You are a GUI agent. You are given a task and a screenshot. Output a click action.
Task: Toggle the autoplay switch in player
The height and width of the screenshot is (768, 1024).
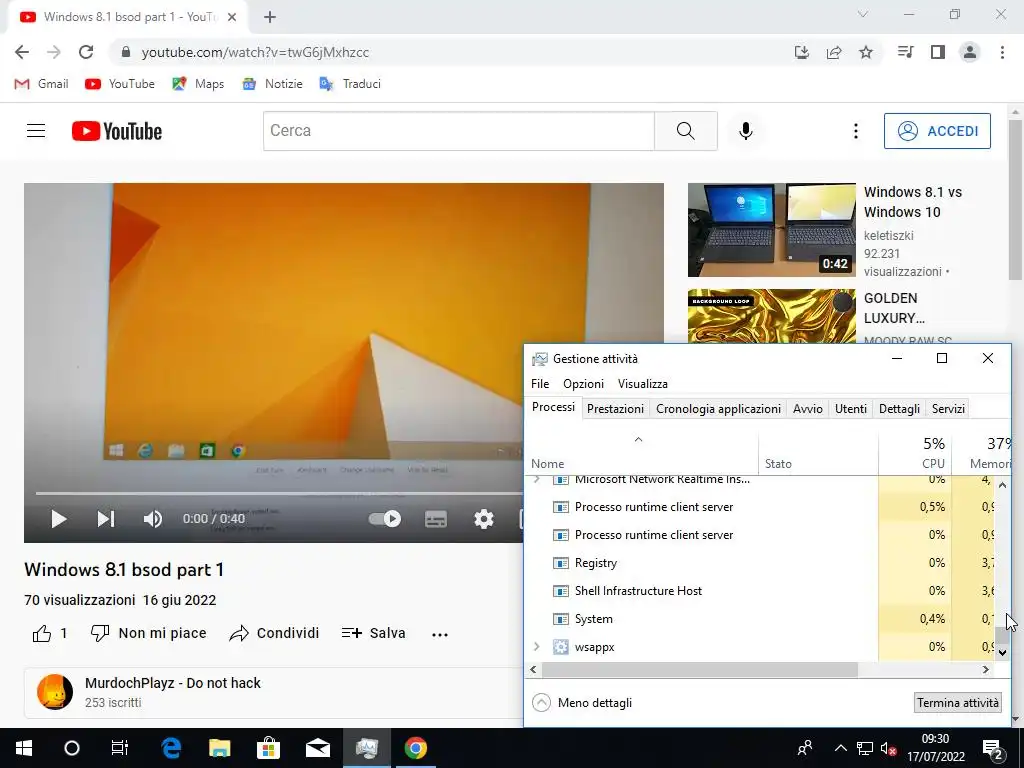385,519
